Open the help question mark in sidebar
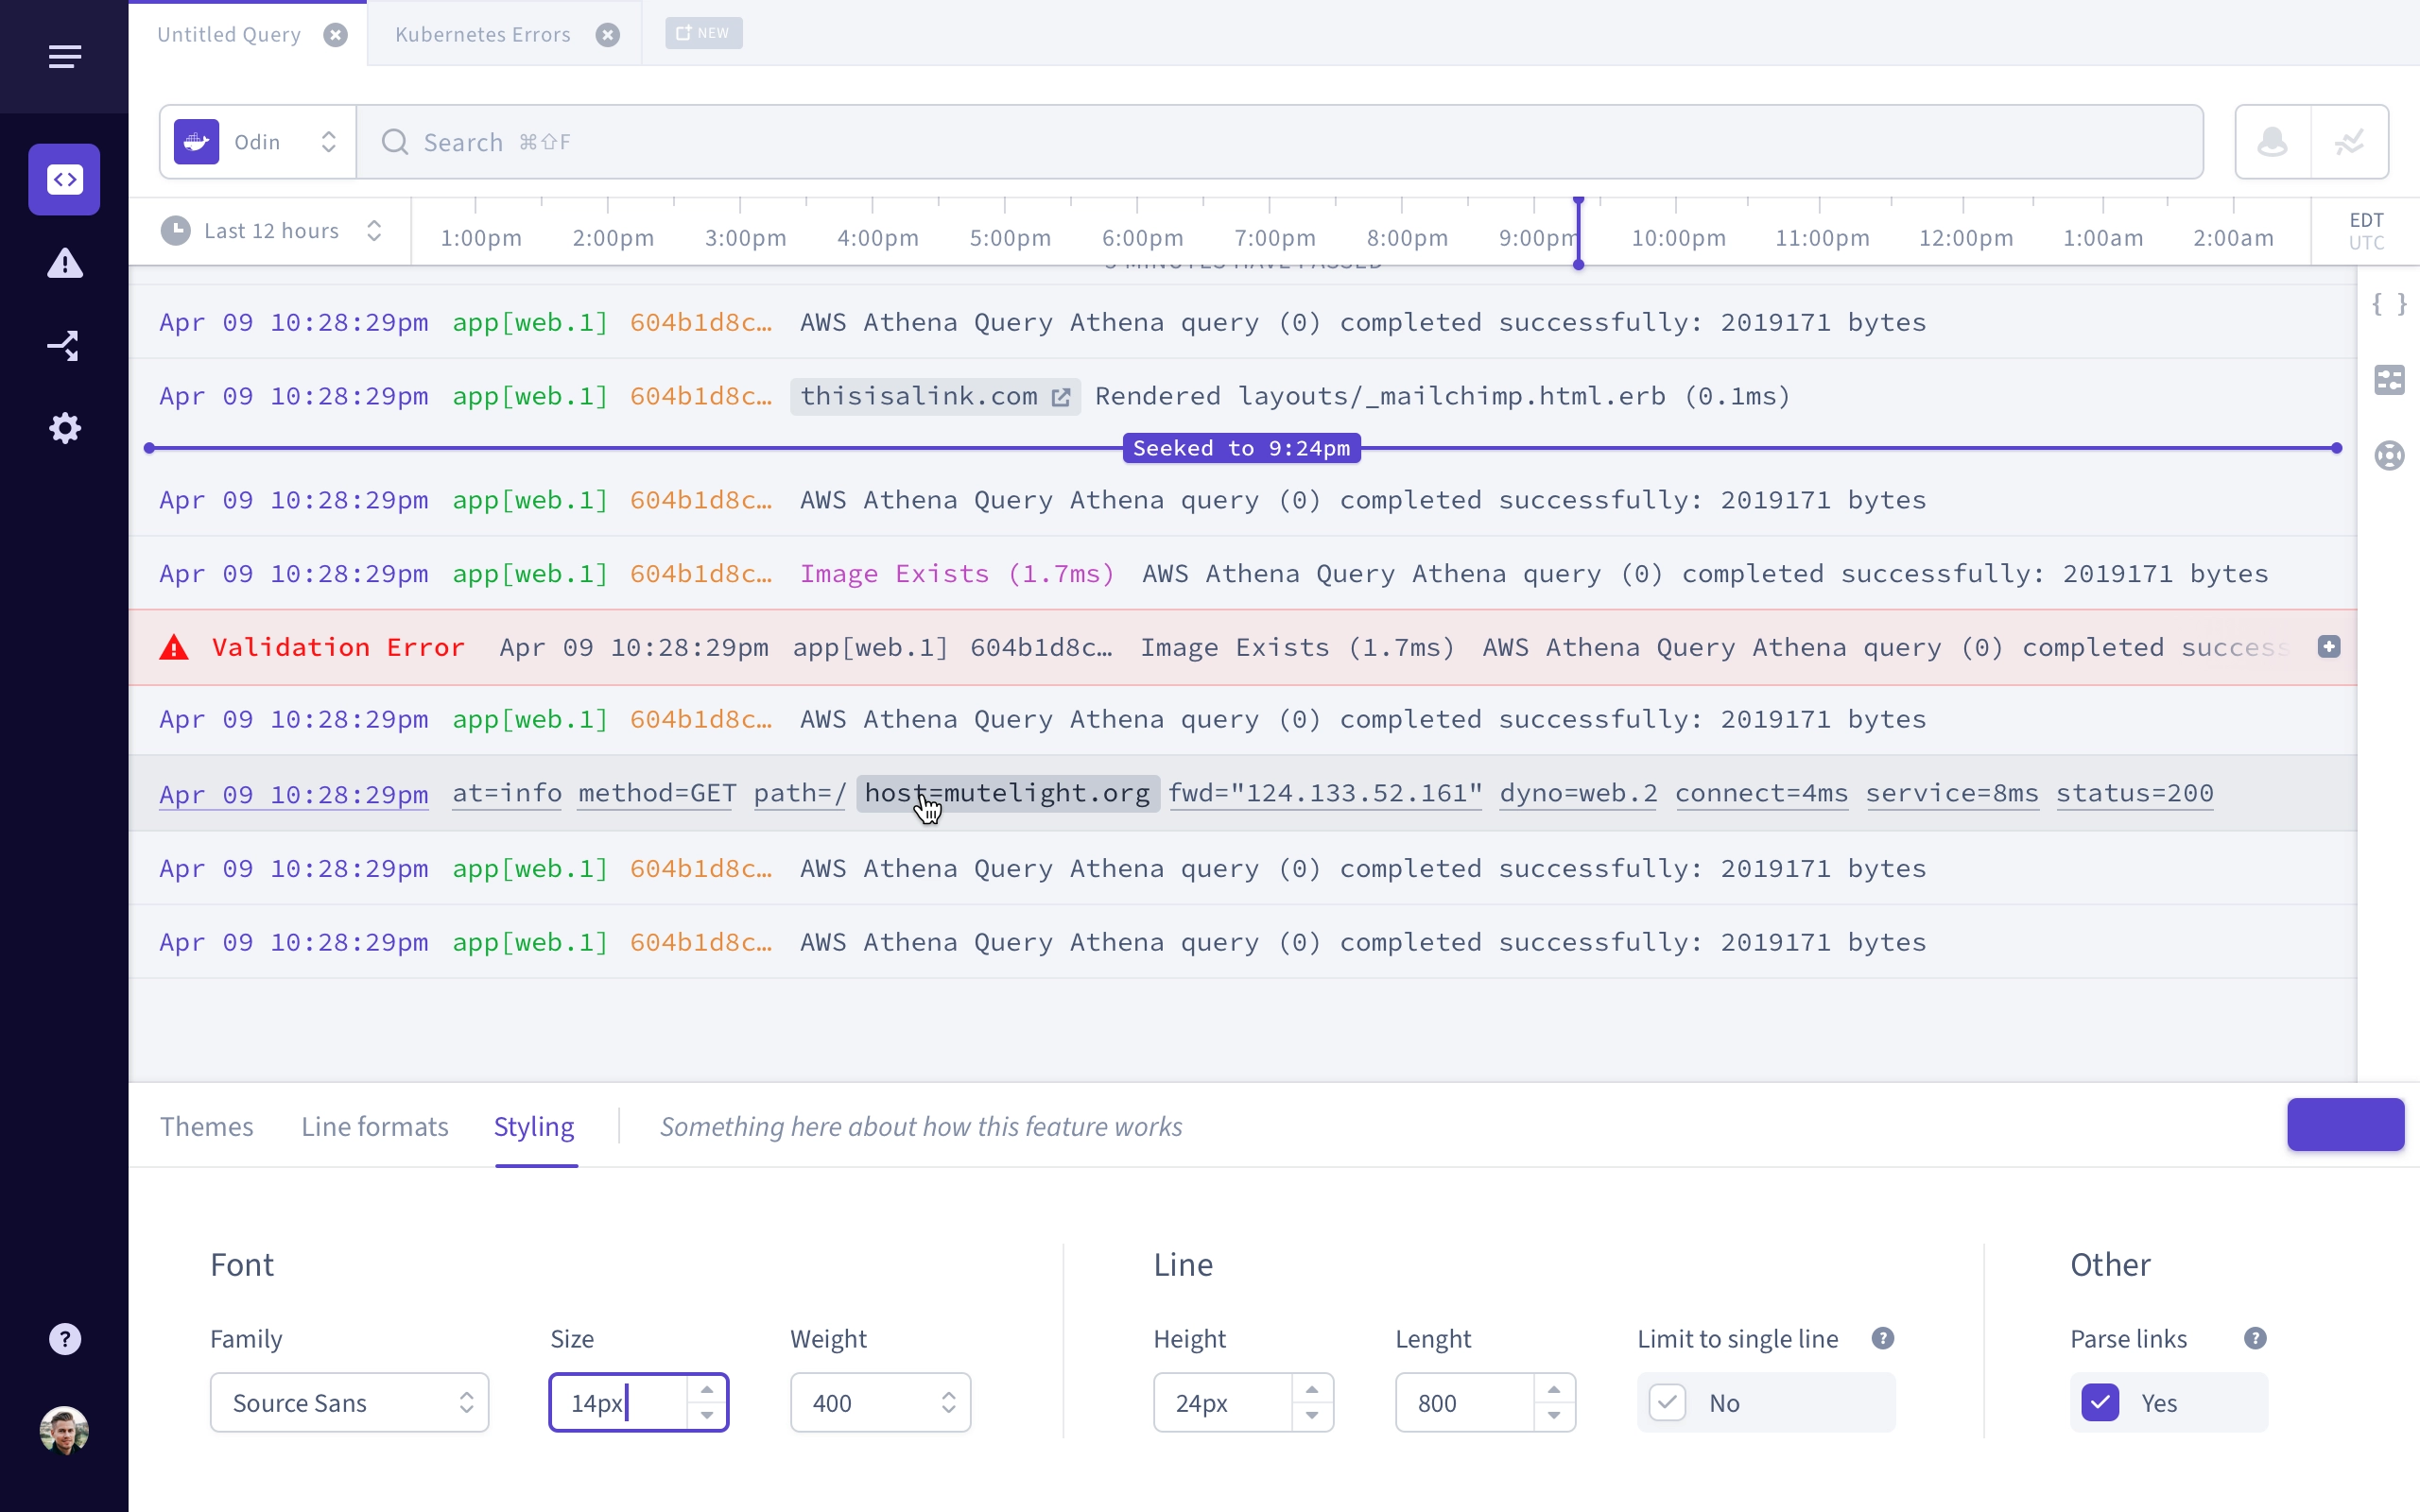Screen dimensions: 2420x1512 65,1339
